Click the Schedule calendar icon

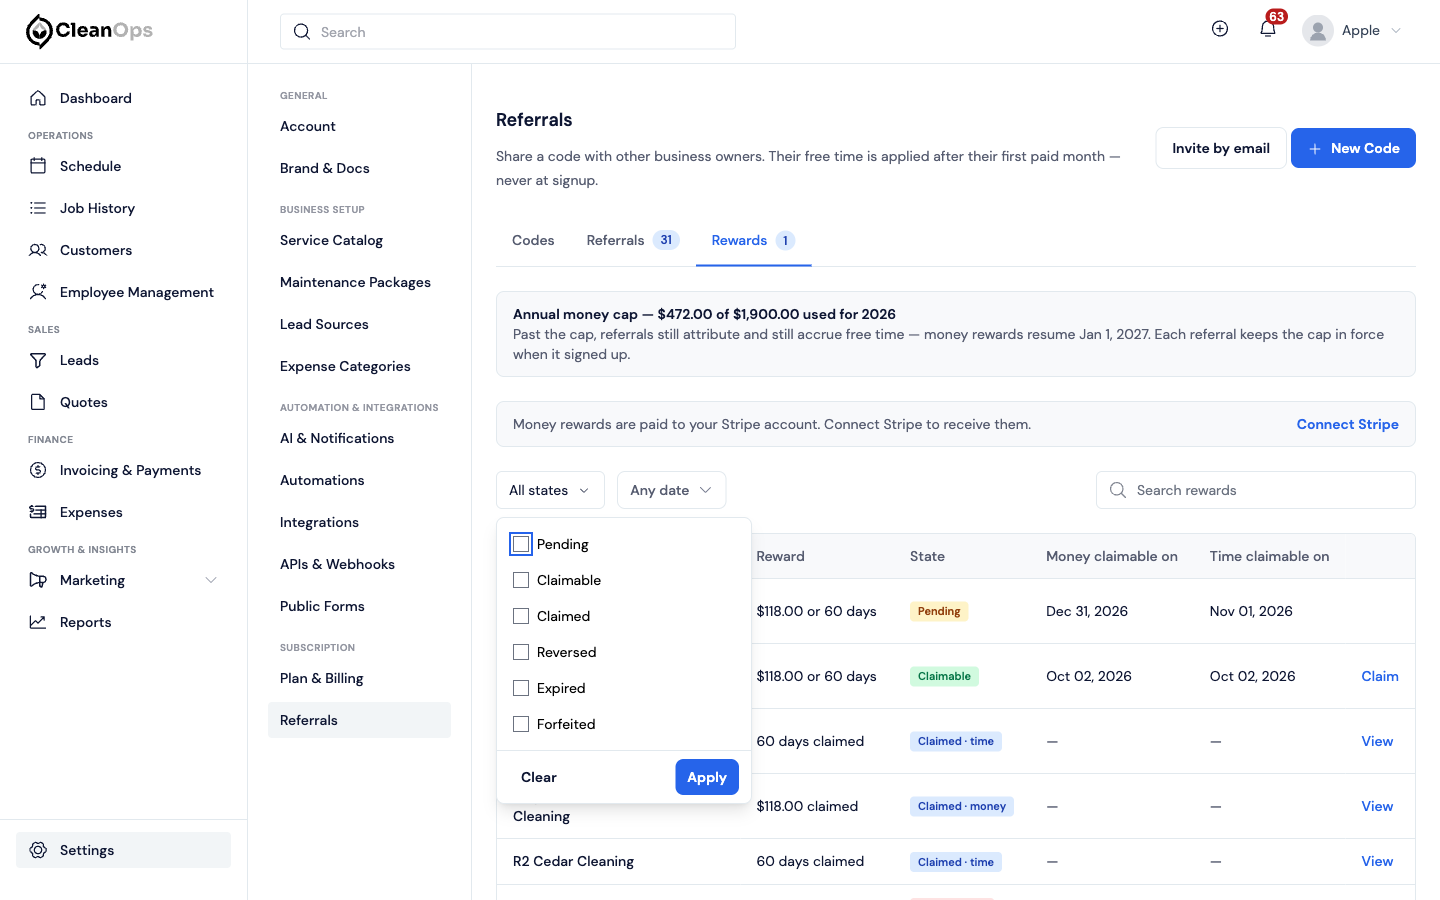(x=38, y=166)
